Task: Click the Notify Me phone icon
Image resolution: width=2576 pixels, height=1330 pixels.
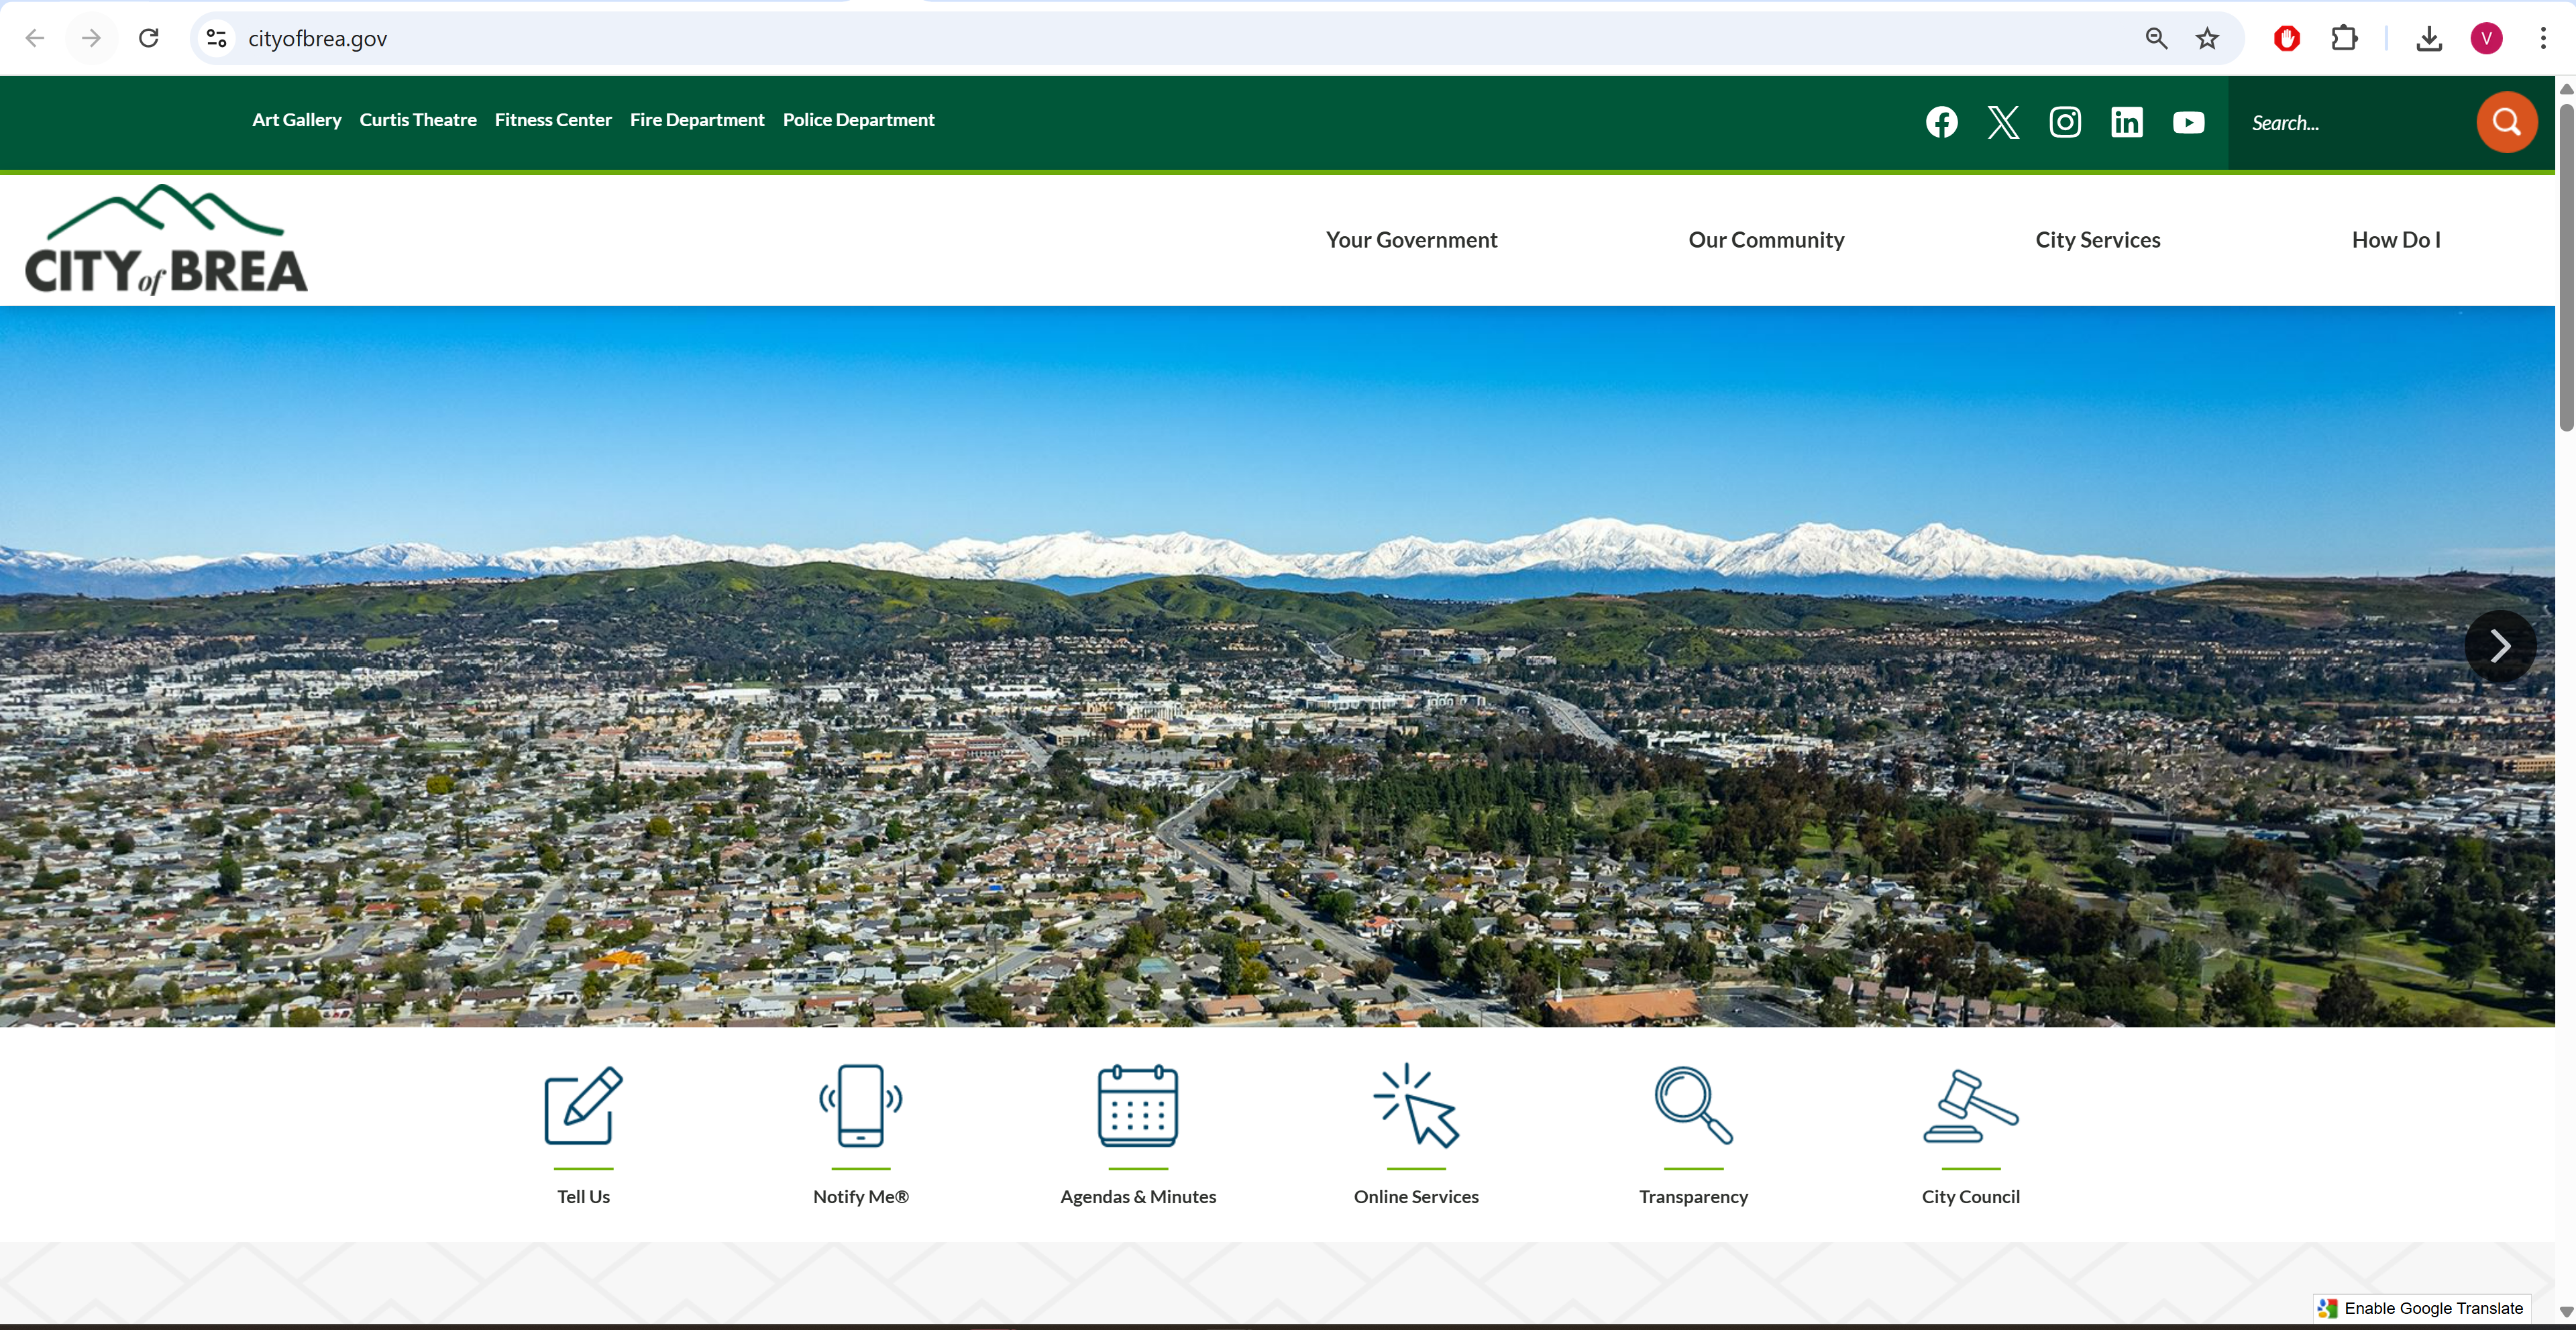Action: coord(860,1106)
